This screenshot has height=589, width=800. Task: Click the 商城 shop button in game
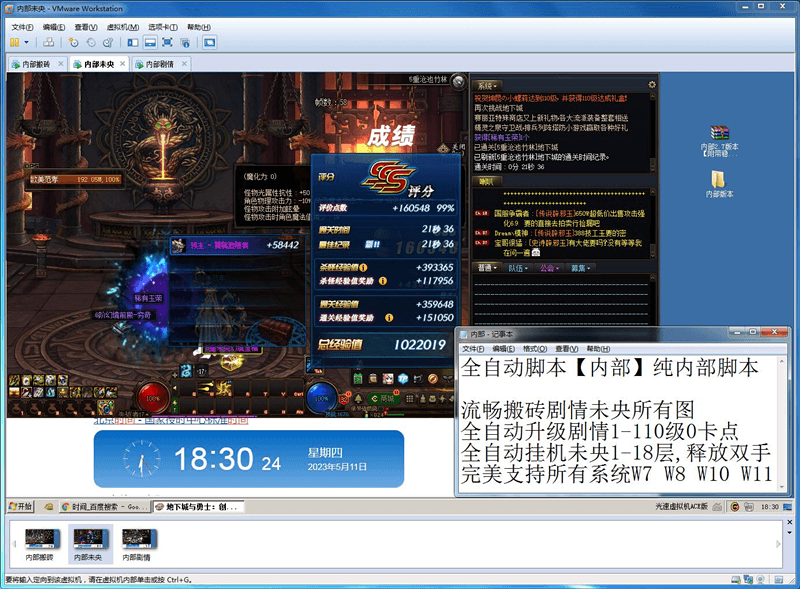(x=385, y=399)
